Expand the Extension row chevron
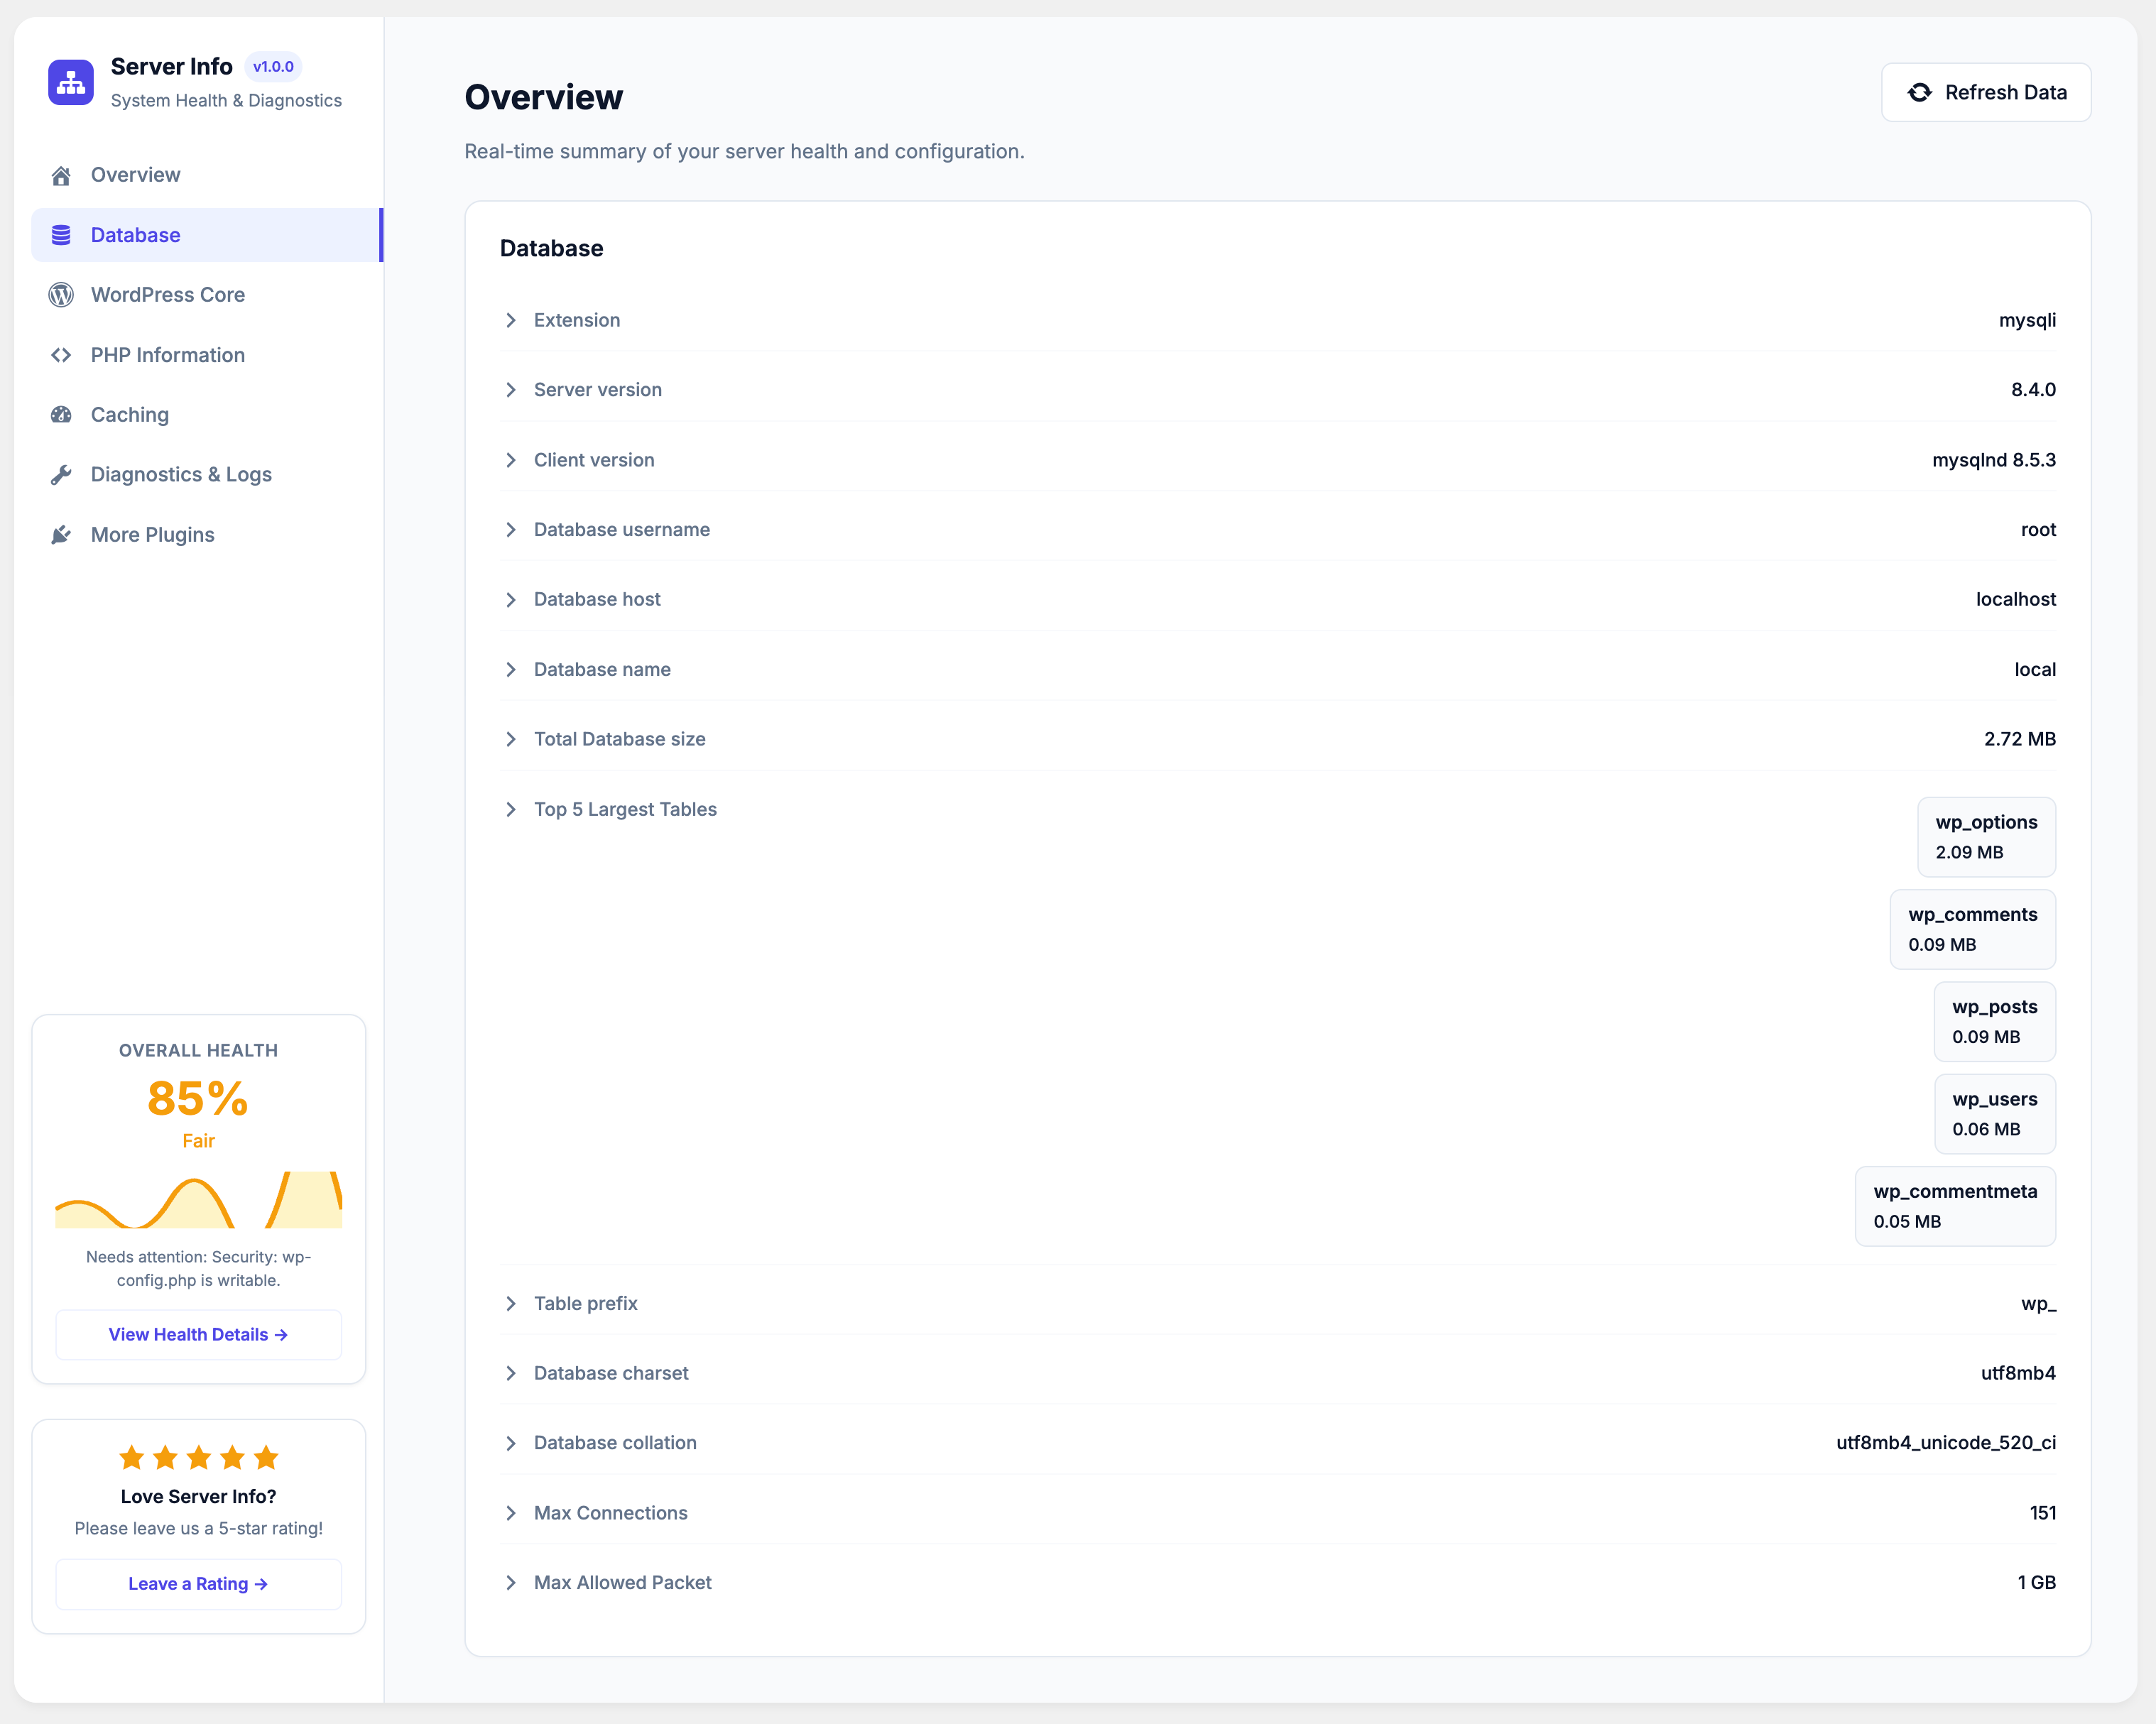Viewport: 2156px width, 1724px height. (x=511, y=320)
